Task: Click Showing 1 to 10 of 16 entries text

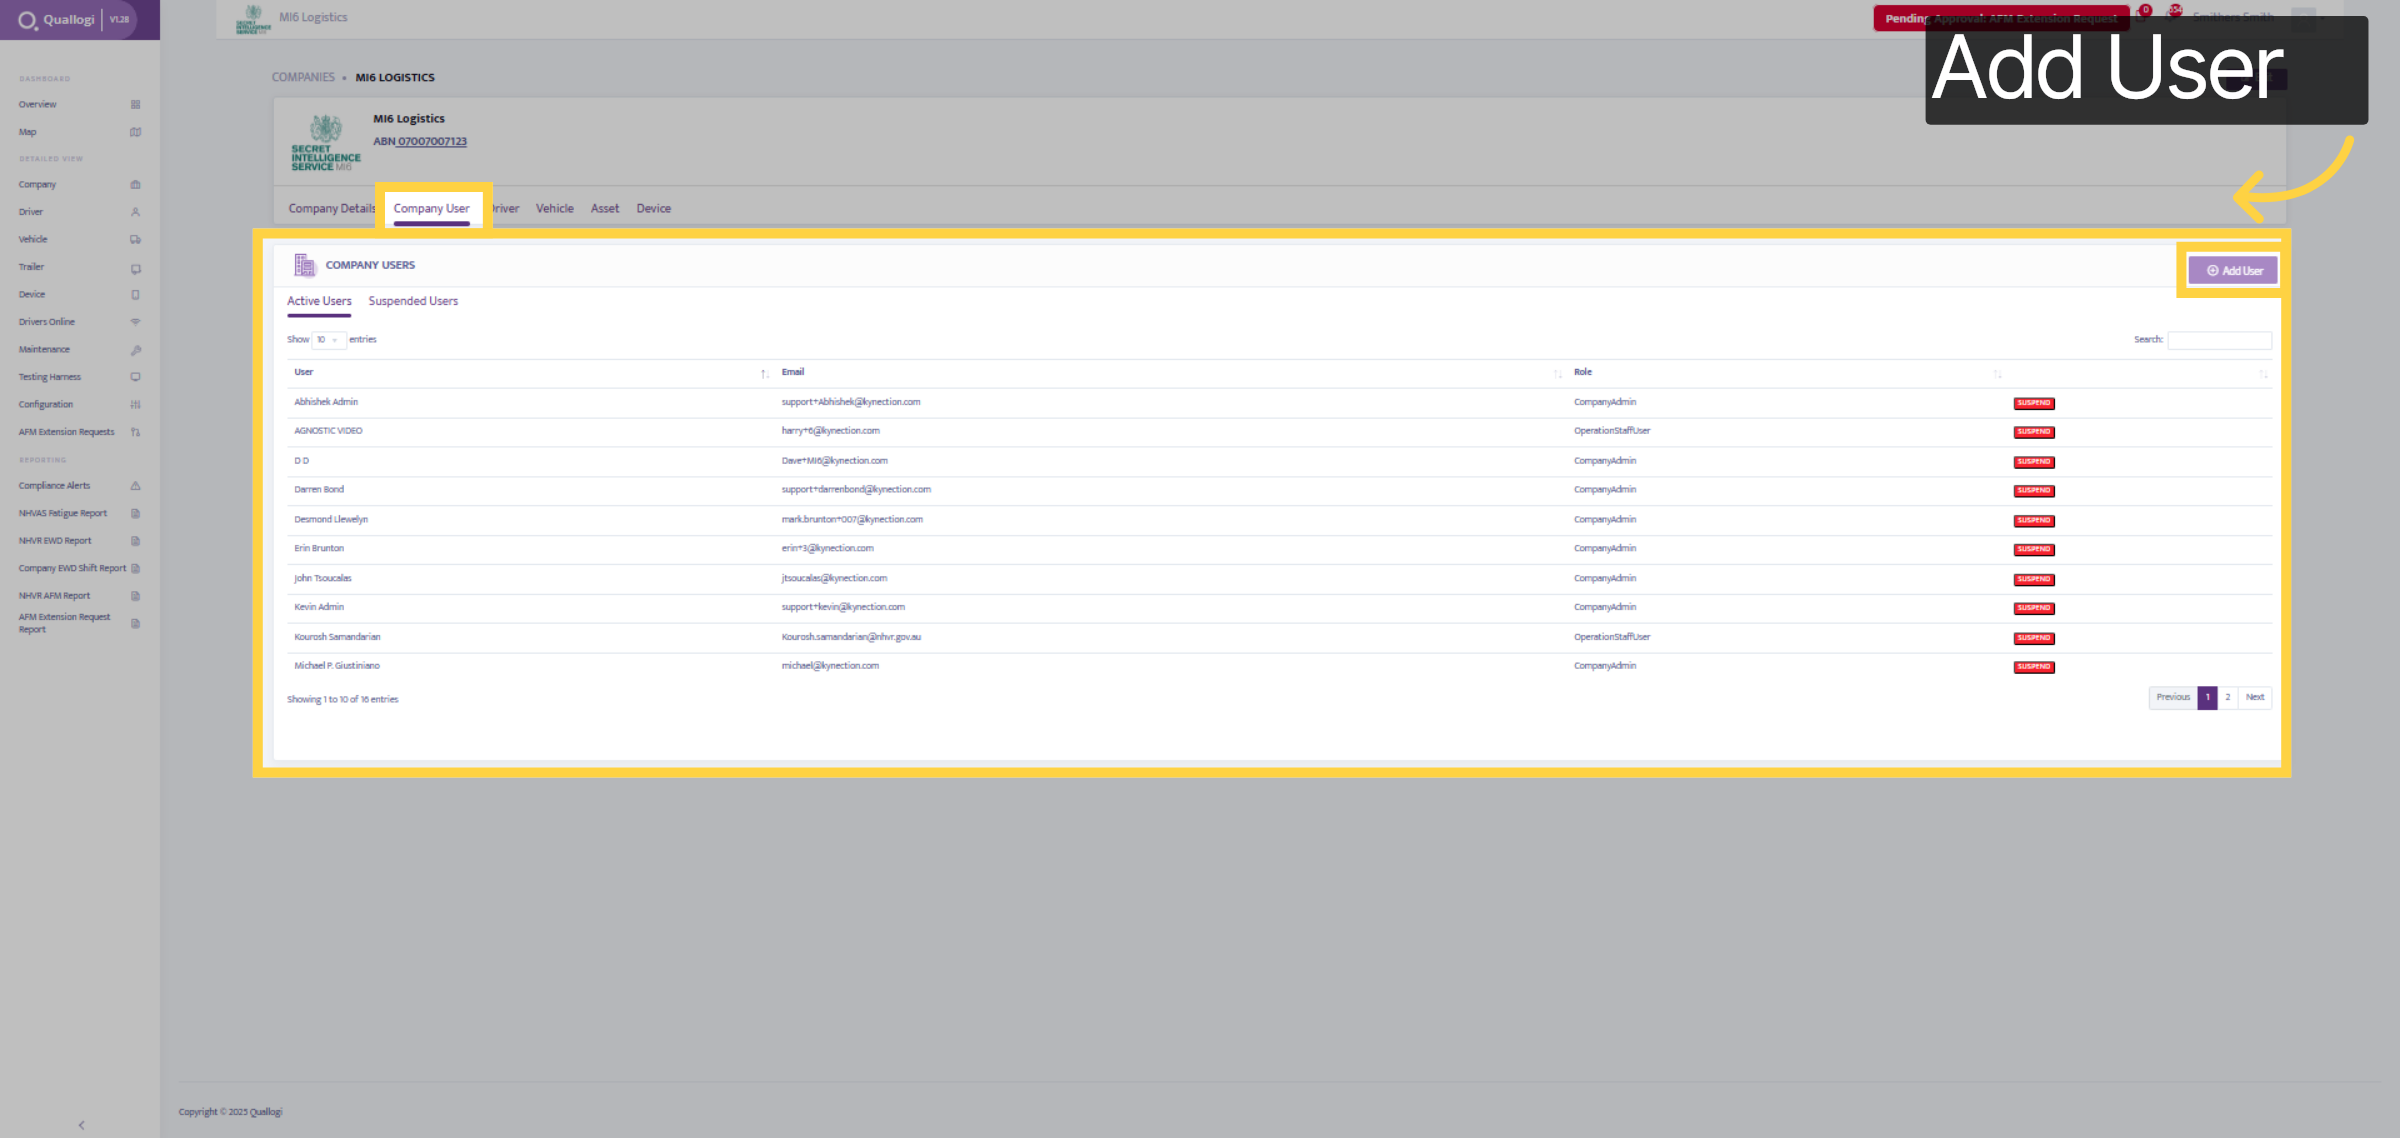Action: click(x=343, y=699)
